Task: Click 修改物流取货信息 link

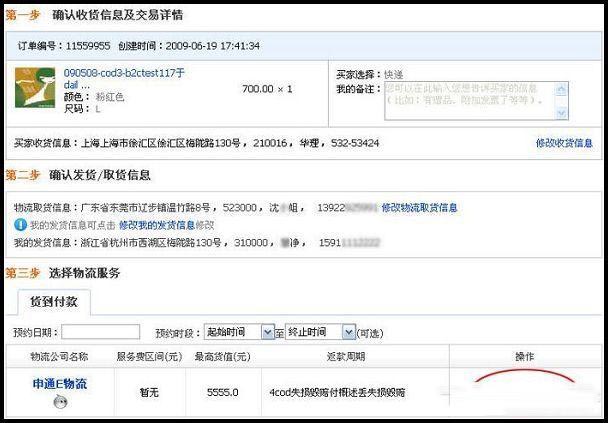Action: (420, 208)
